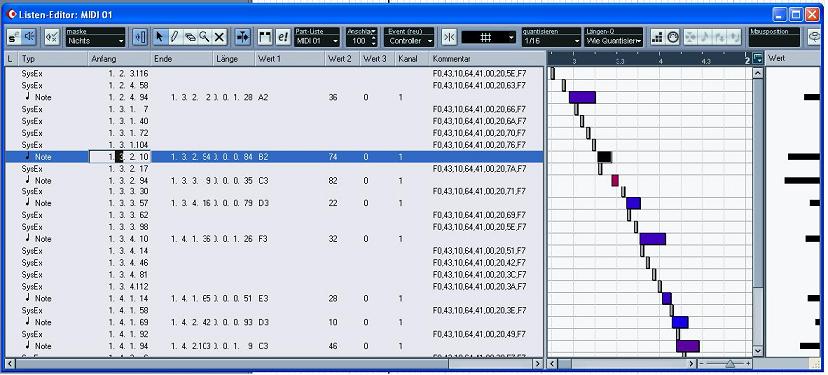
Task: Select the Mute X tool
Action: tap(219, 37)
